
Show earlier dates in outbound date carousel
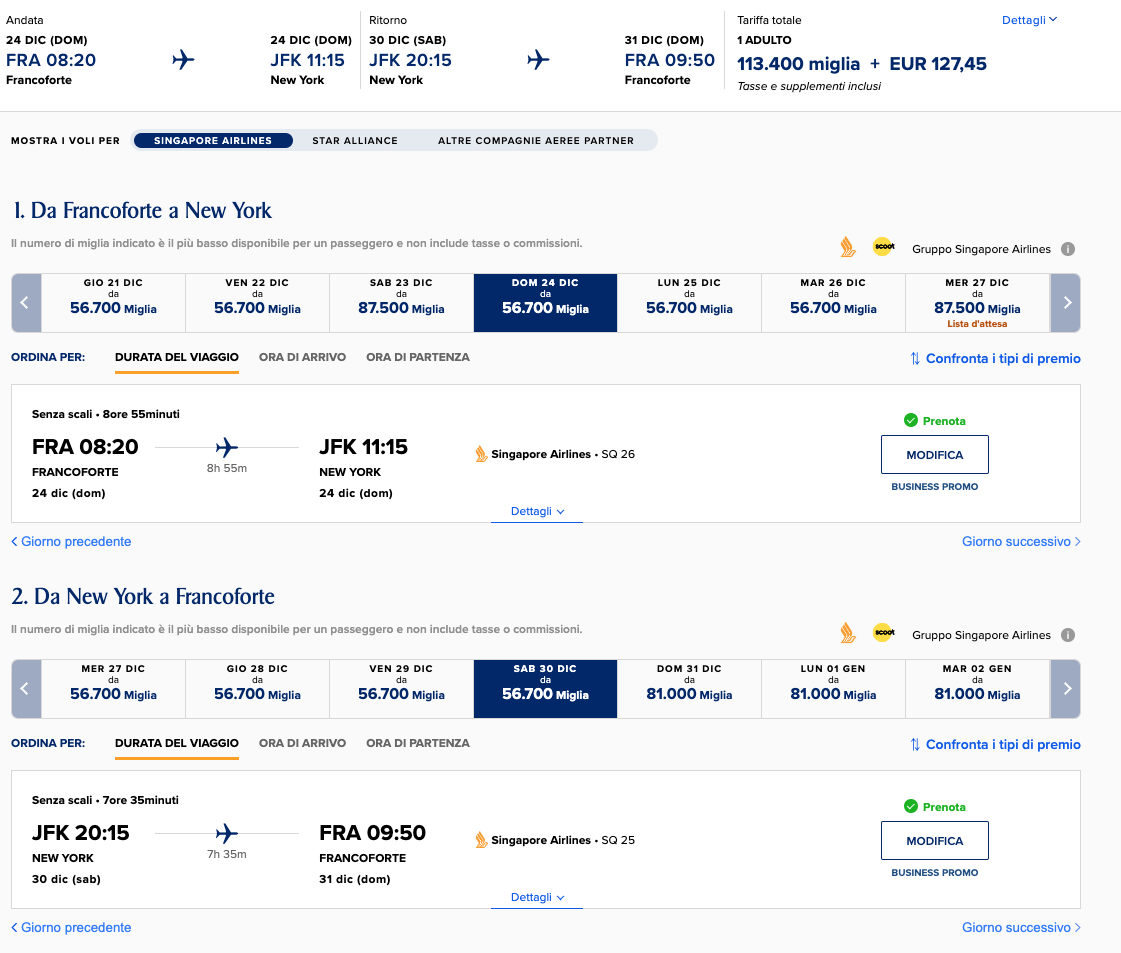click(26, 302)
